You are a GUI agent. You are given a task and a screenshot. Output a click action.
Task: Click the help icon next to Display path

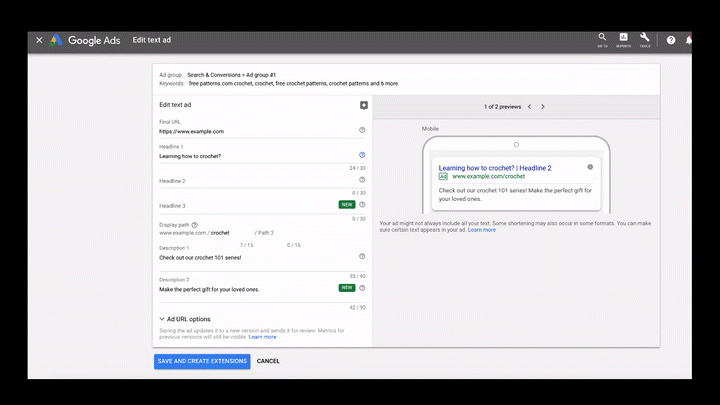[x=194, y=225]
